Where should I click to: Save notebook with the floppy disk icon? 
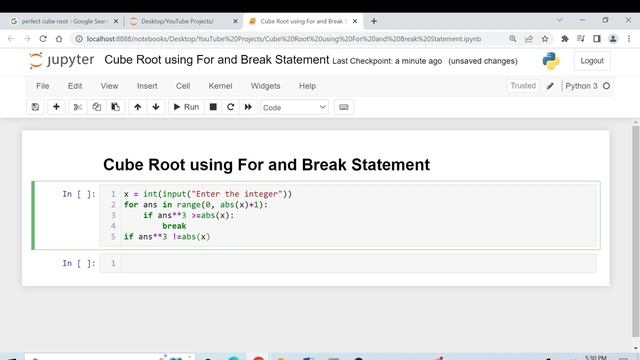tap(36, 107)
